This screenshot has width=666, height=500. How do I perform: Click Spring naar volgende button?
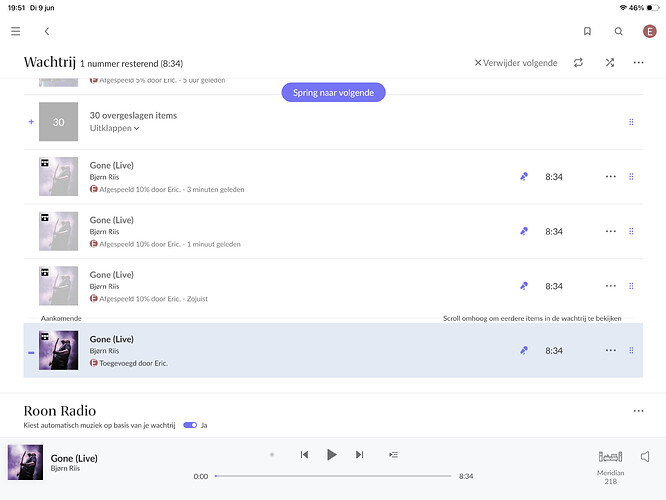(333, 93)
